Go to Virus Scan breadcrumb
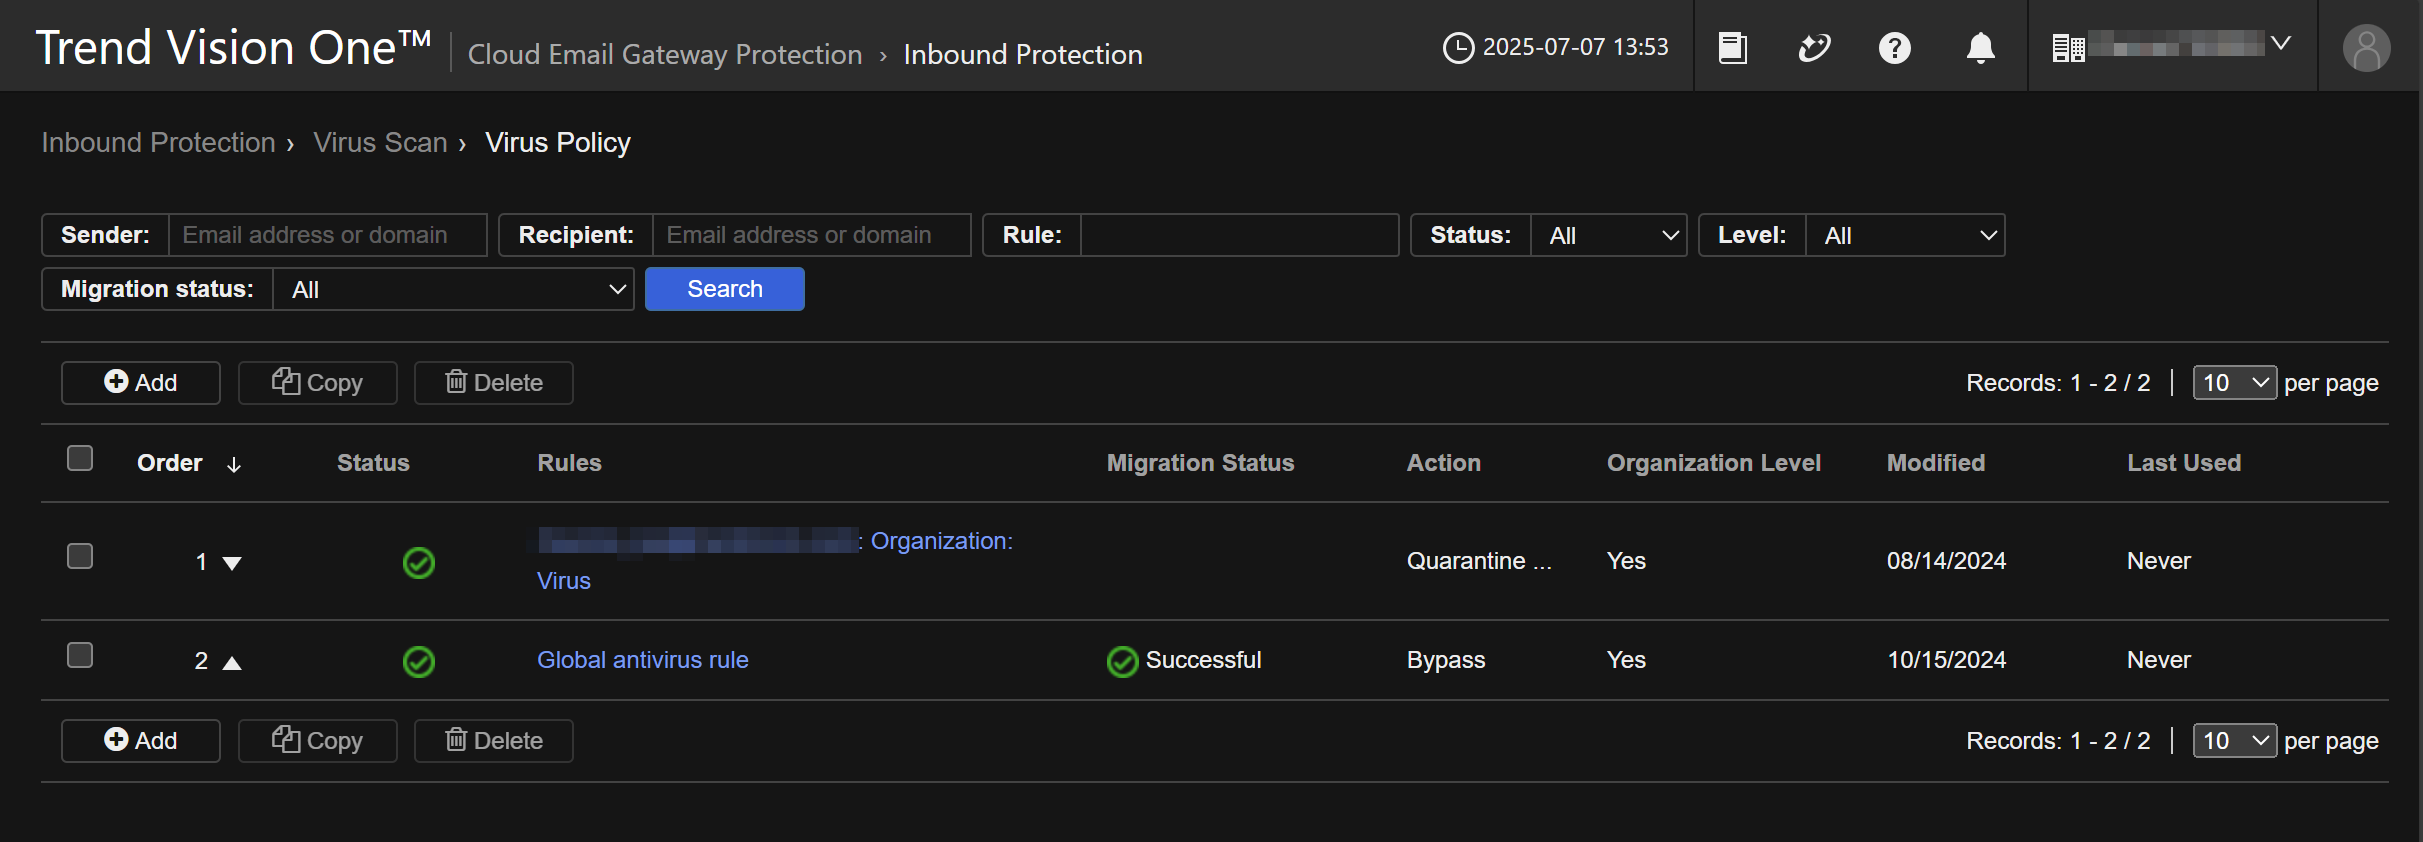2423x842 pixels. coord(380,143)
